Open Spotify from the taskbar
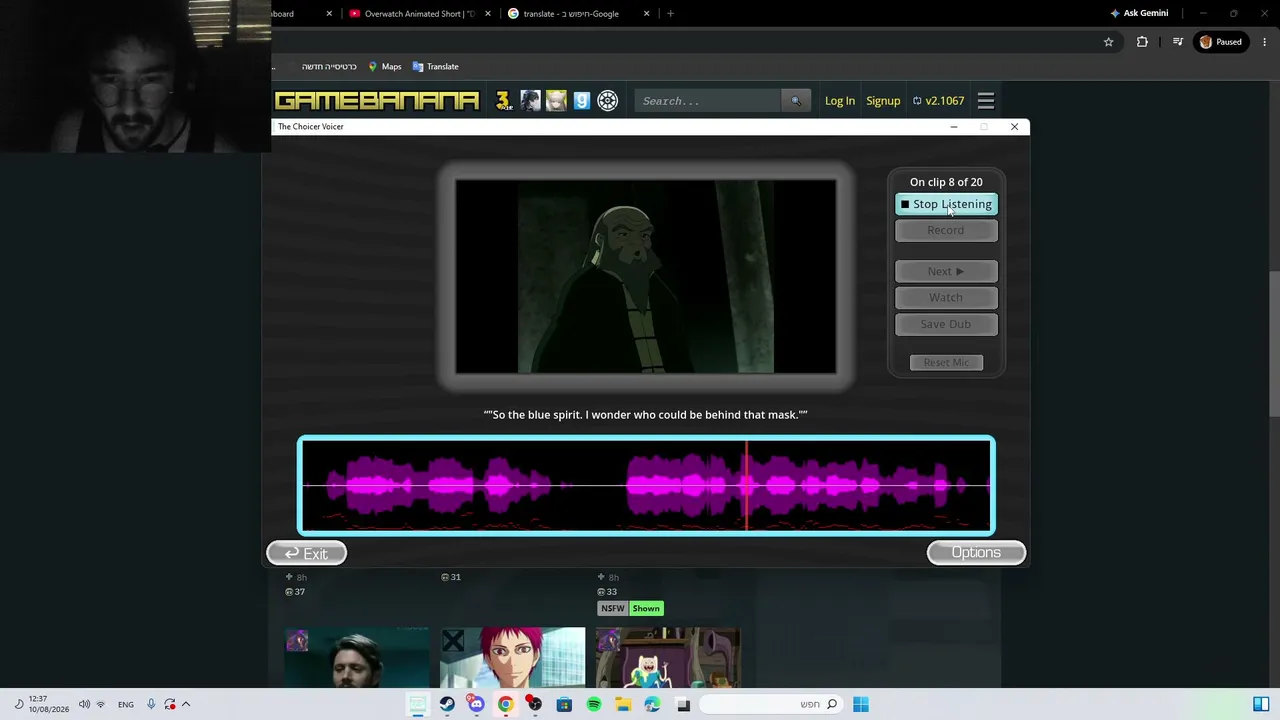The width and height of the screenshot is (1280, 720). click(x=594, y=704)
